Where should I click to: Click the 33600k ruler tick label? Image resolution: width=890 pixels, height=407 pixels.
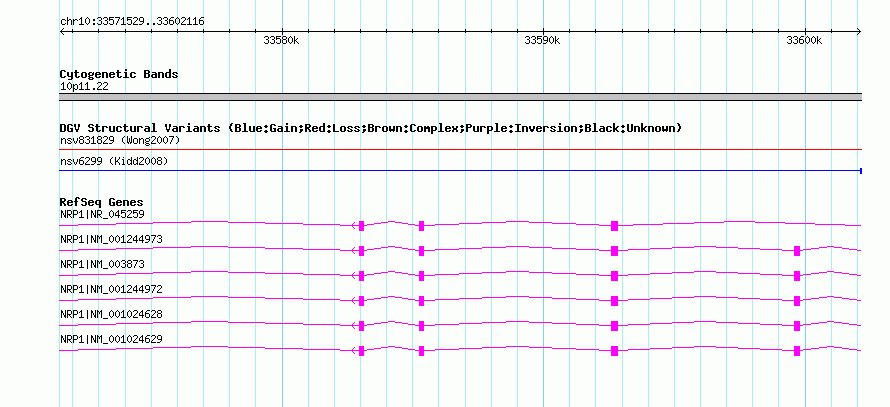(x=804, y=40)
